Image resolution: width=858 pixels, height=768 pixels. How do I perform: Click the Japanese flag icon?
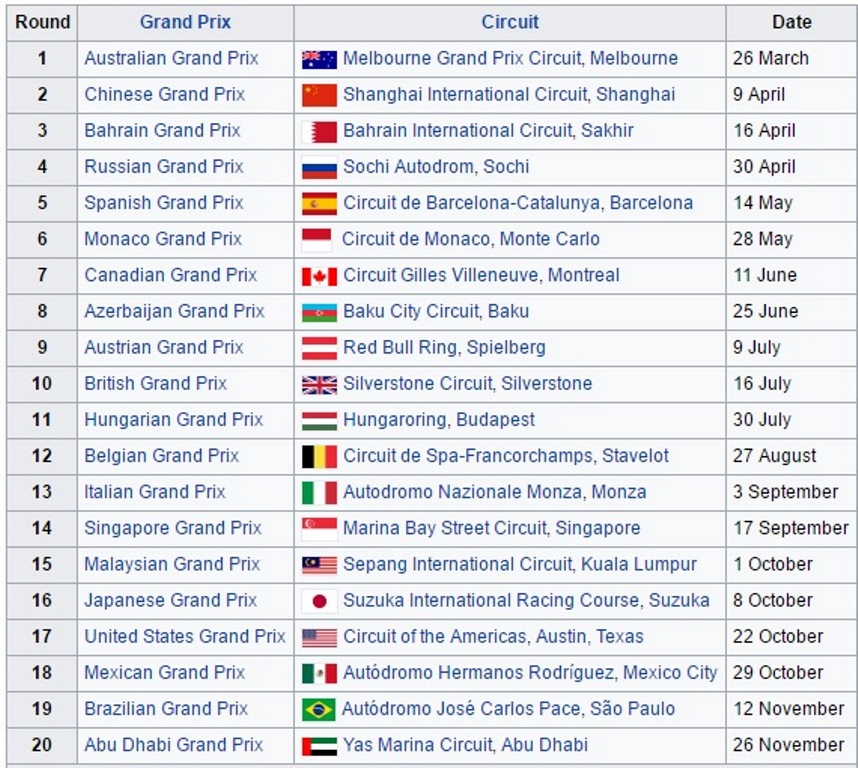coord(319,601)
